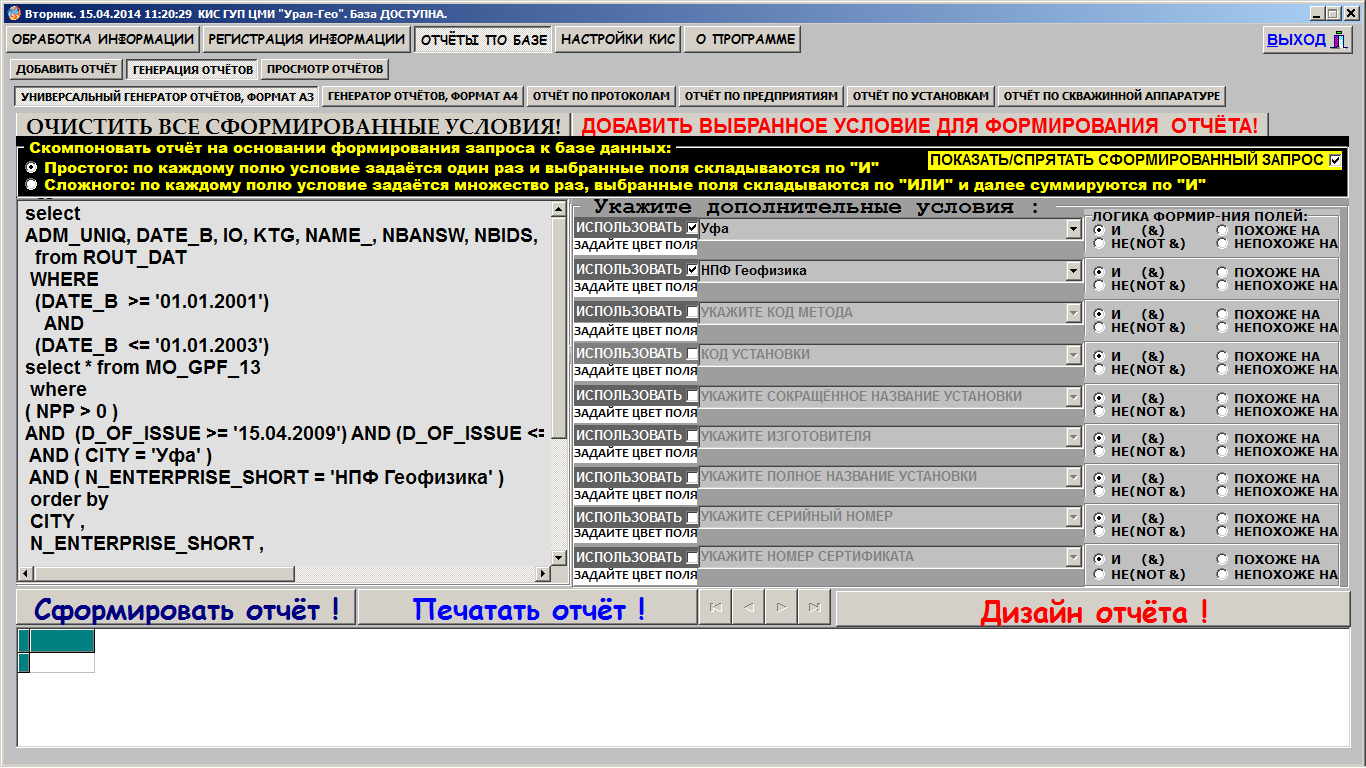Viewport: 1366px width, 768px height.
Task: Click SQL query box scroll right arrow
Action: pos(543,573)
